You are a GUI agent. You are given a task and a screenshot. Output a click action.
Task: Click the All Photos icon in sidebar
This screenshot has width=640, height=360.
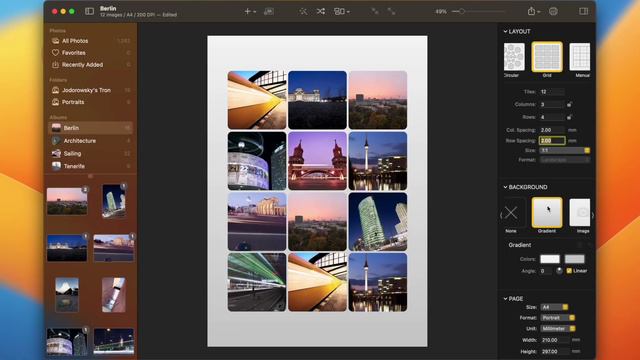tap(56, 41)
